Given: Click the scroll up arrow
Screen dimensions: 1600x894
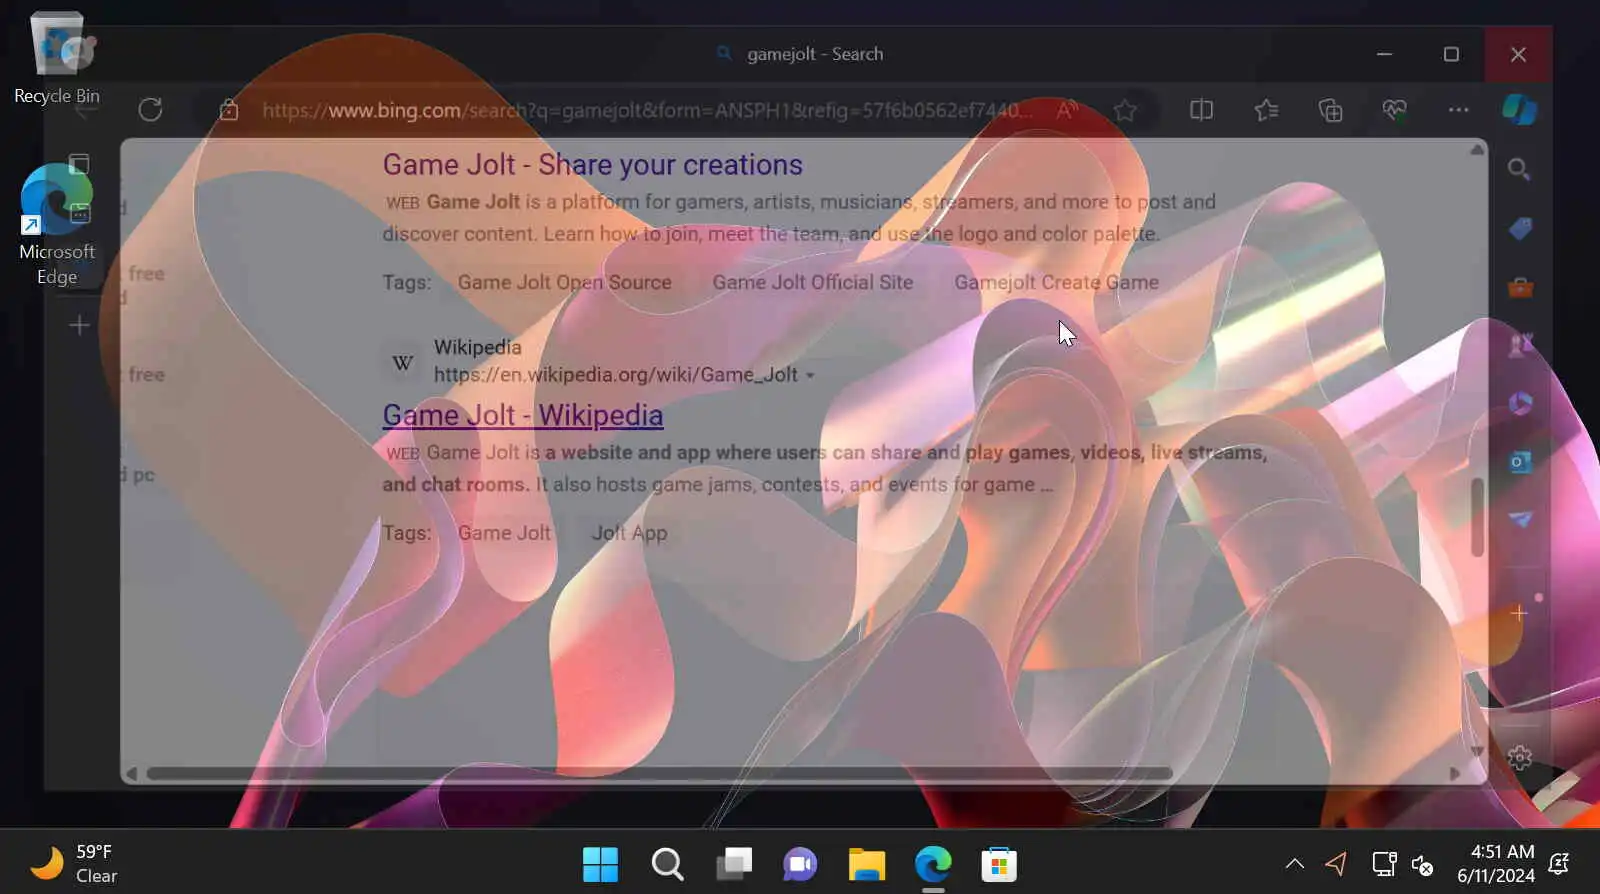Looking at the screenshot, I should 1477,150.
